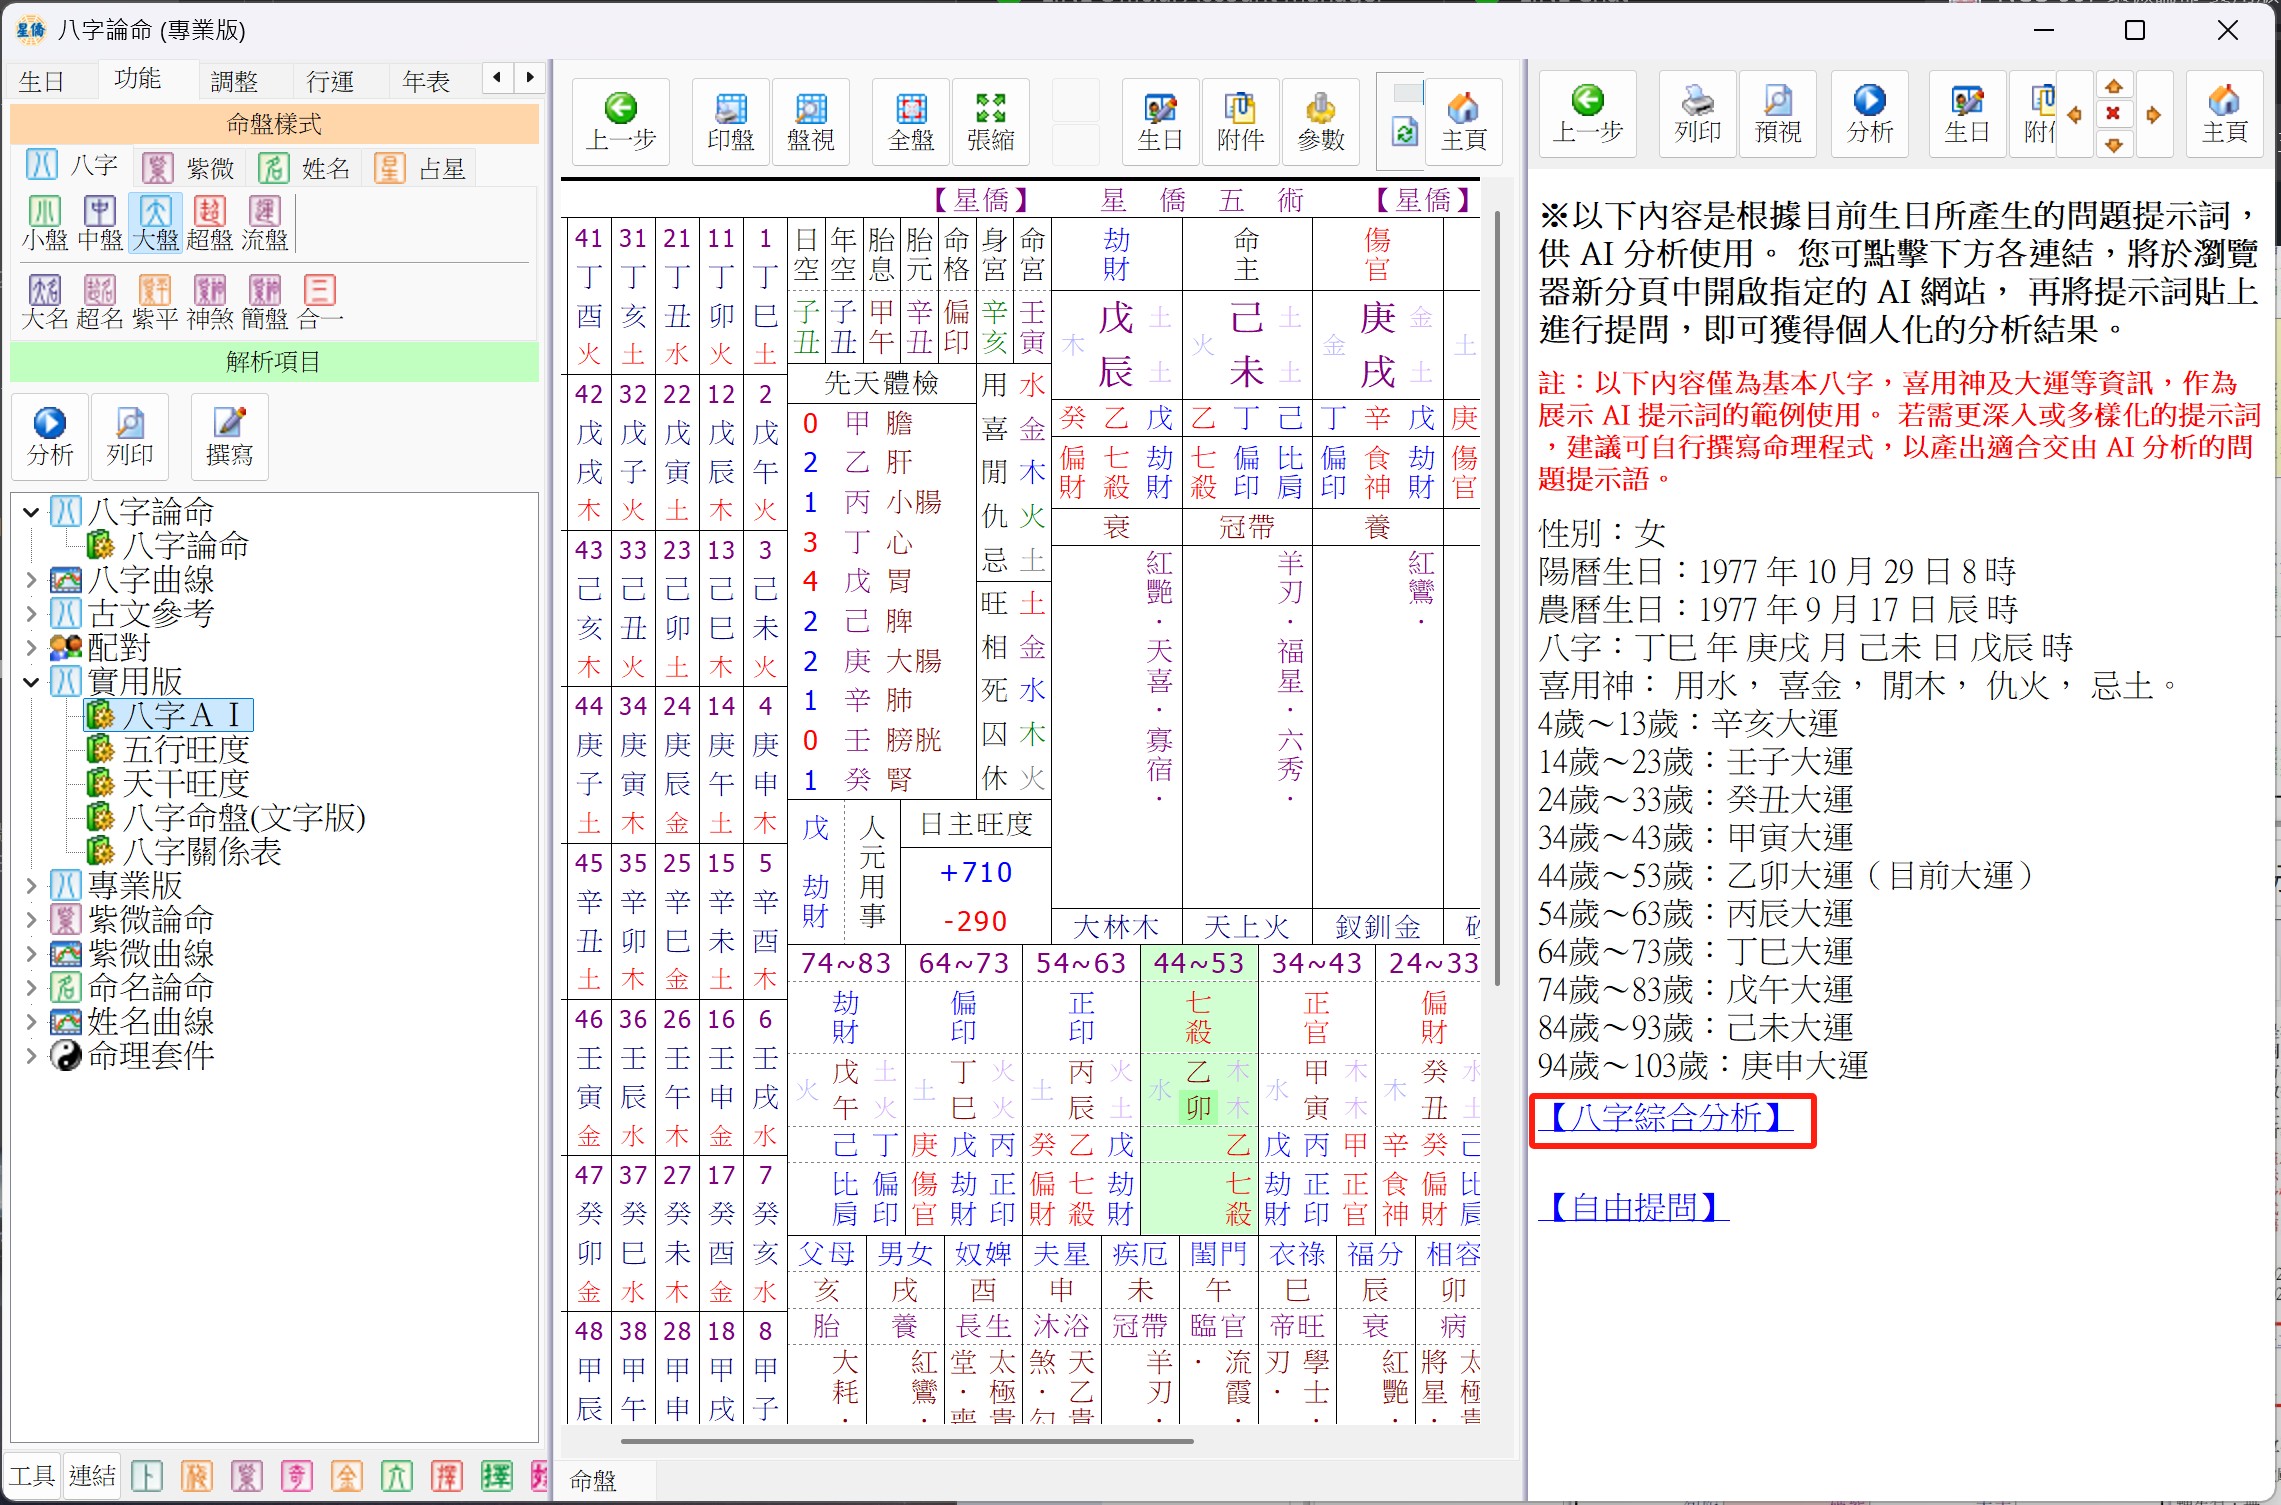Click the 【自由提問】 link

pos(1634,1207)
